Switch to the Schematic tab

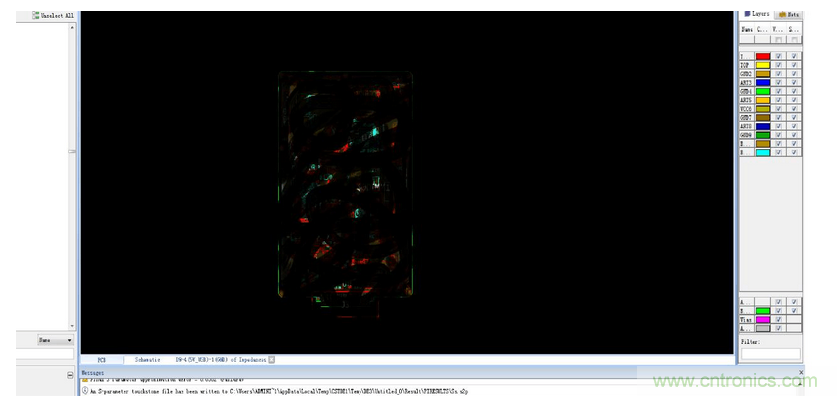147,360
